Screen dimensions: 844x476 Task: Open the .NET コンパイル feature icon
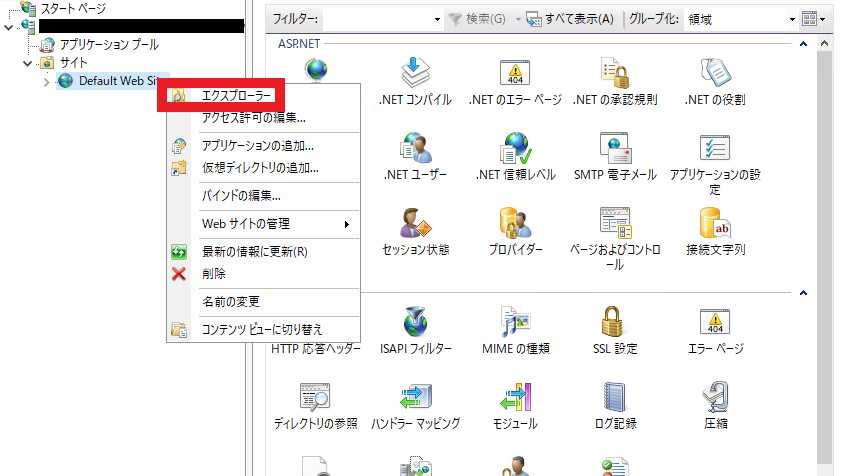pos(415,73)
